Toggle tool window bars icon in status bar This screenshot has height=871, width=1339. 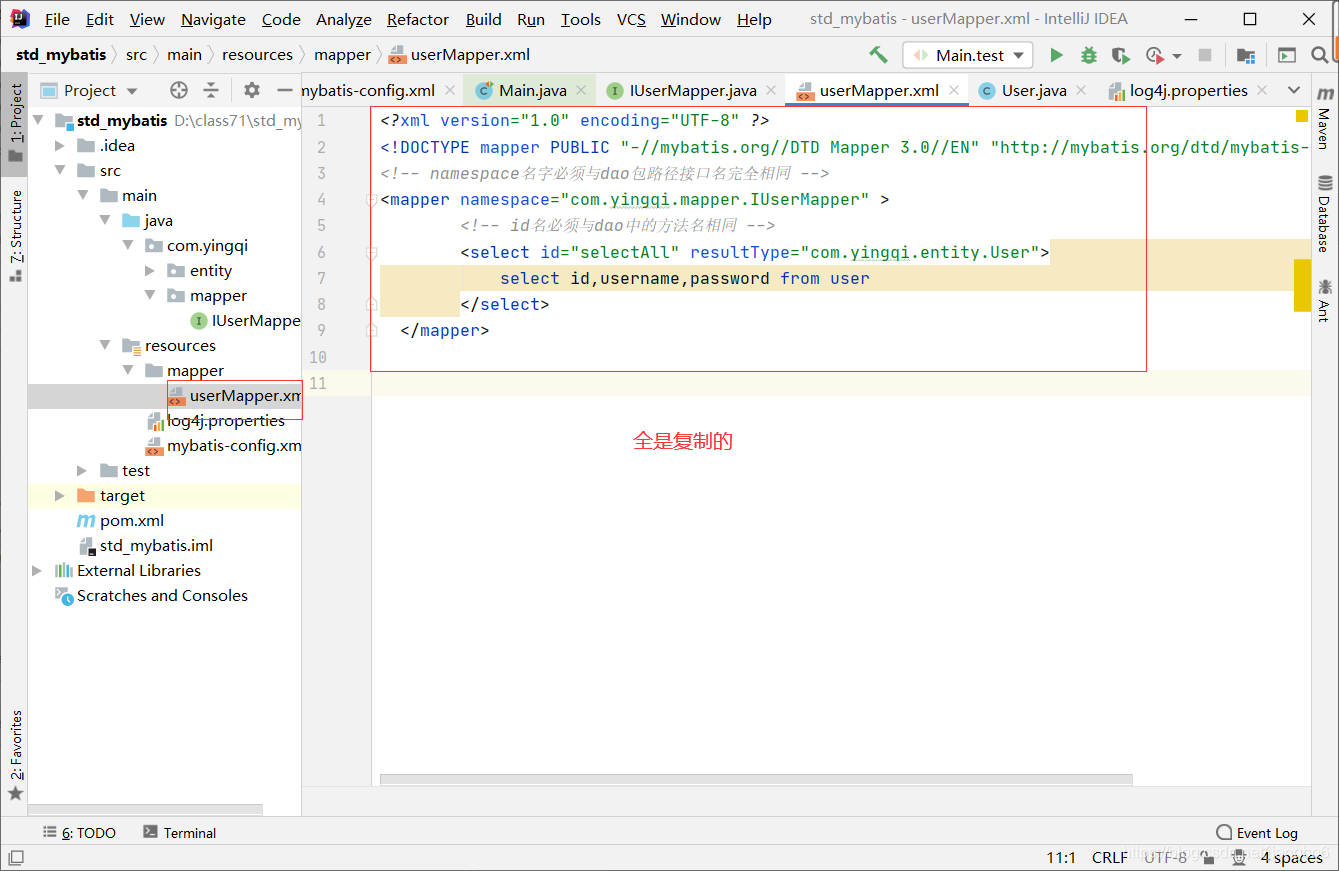click(16, 858)
